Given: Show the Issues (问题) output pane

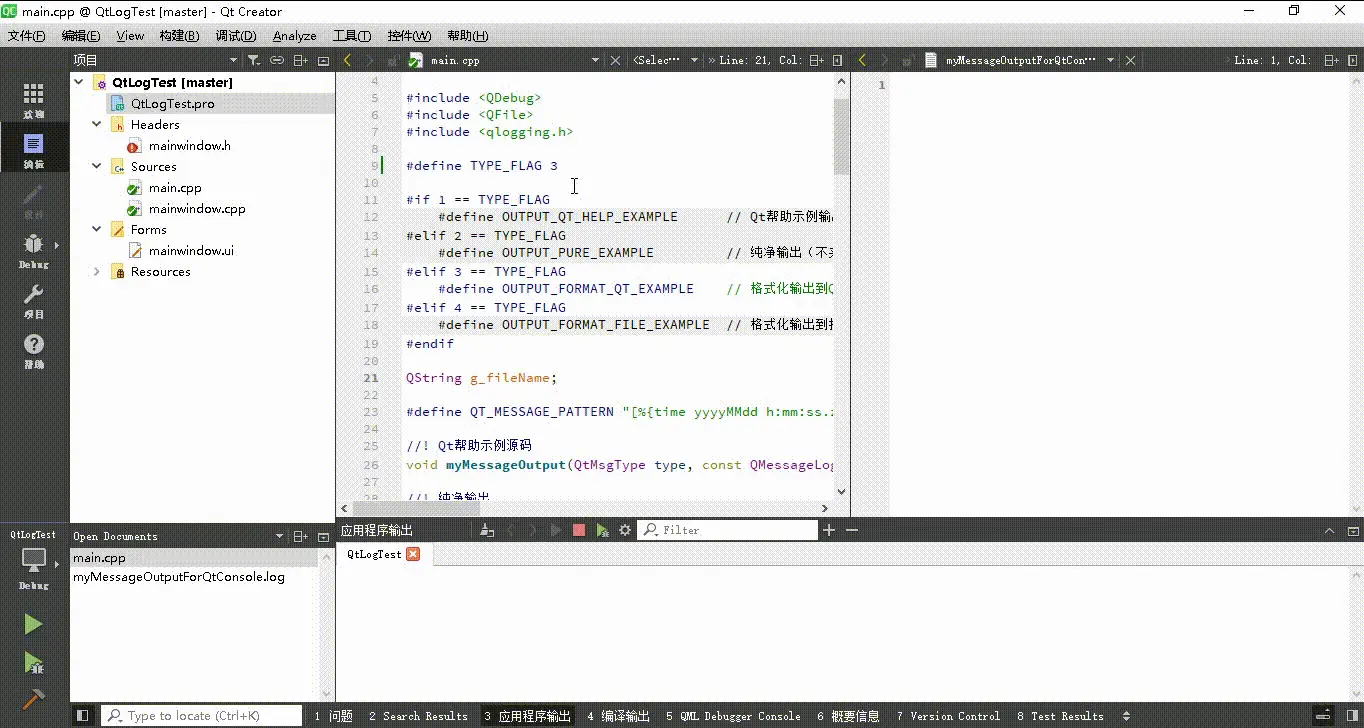Looking at the screenshot, I should tap(333, 716).
